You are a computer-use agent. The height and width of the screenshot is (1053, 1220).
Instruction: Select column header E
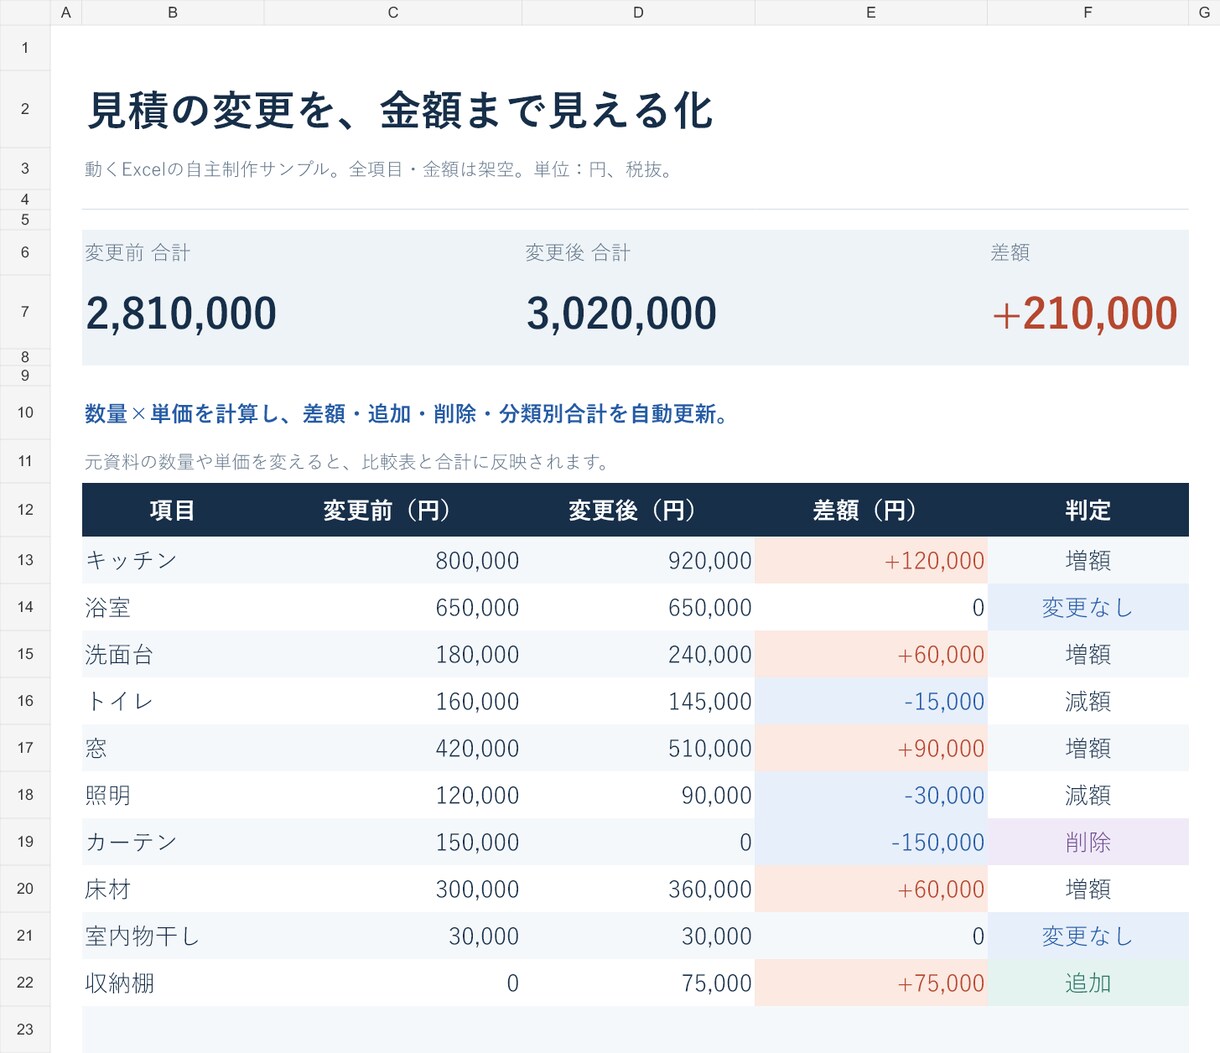pyautogui.click(x=871, y=12)
